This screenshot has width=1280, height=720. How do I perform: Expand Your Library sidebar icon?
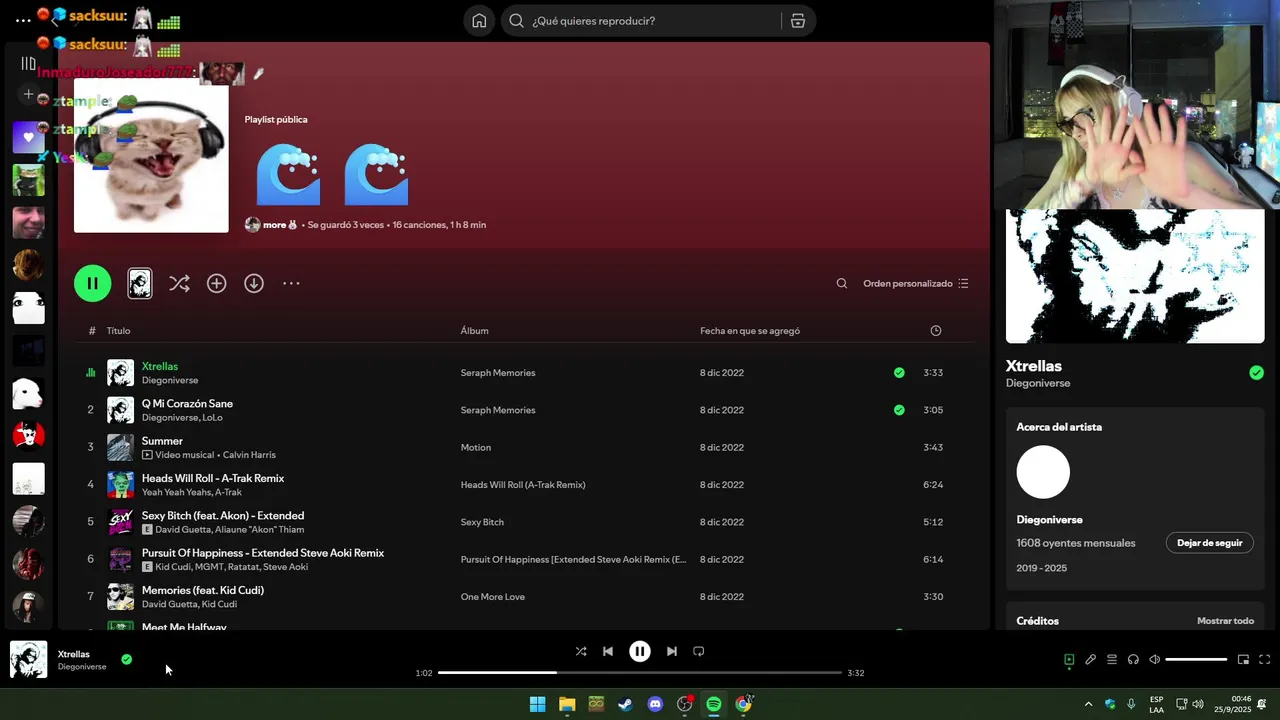(x=28, y=63)
